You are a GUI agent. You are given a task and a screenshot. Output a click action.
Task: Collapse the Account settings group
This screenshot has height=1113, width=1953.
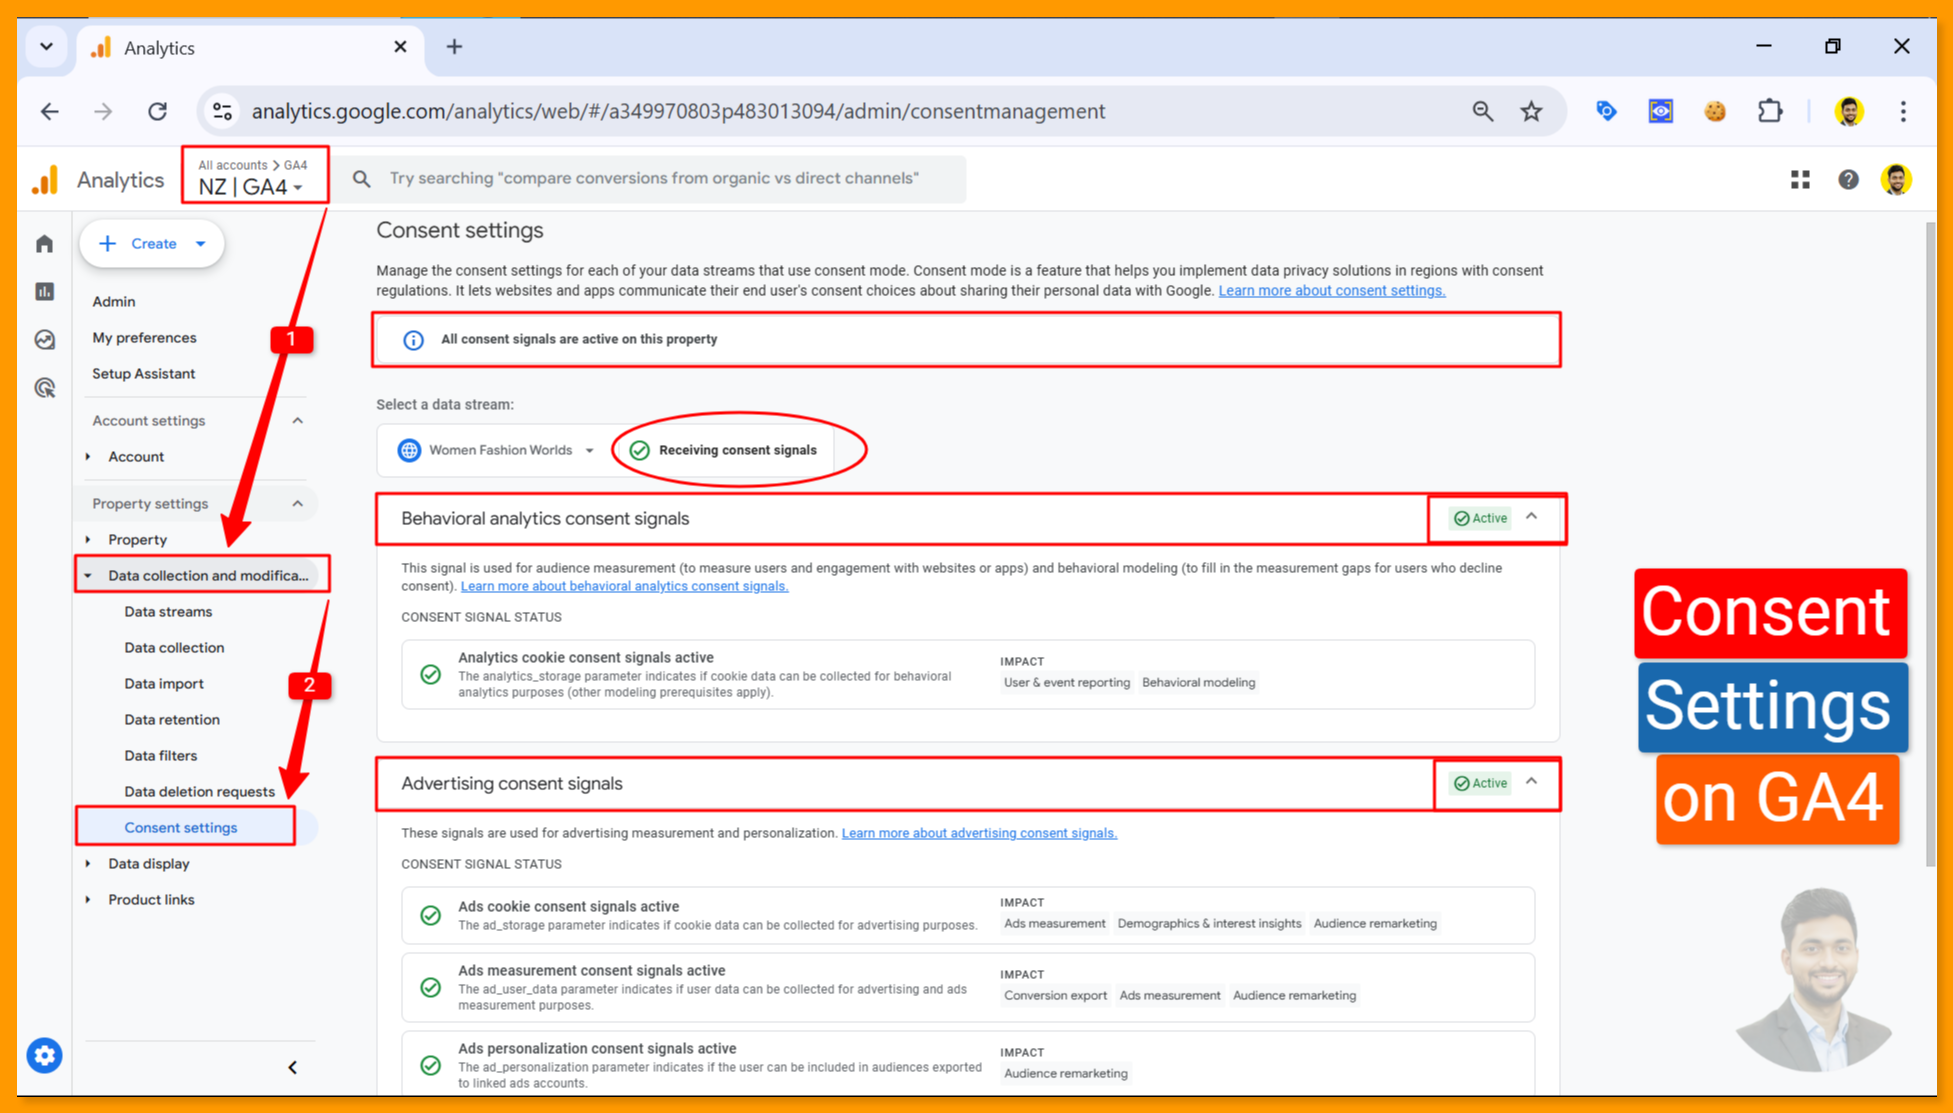(297, 421)
